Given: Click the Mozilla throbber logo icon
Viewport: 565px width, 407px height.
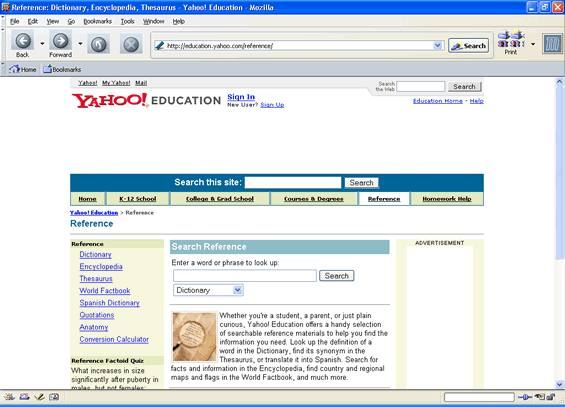Looking at the screenshot, I should [x=553, y=44].
